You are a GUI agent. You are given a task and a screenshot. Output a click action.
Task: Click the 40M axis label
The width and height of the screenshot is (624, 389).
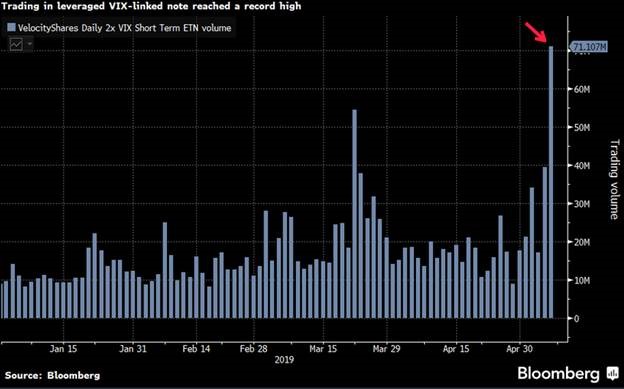coord(581,166)
